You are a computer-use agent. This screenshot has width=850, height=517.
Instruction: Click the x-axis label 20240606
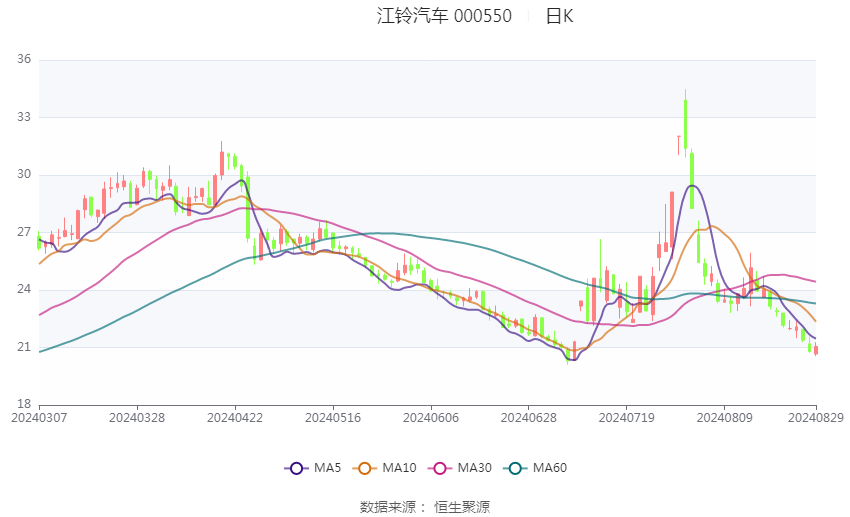tap(431, 418)
